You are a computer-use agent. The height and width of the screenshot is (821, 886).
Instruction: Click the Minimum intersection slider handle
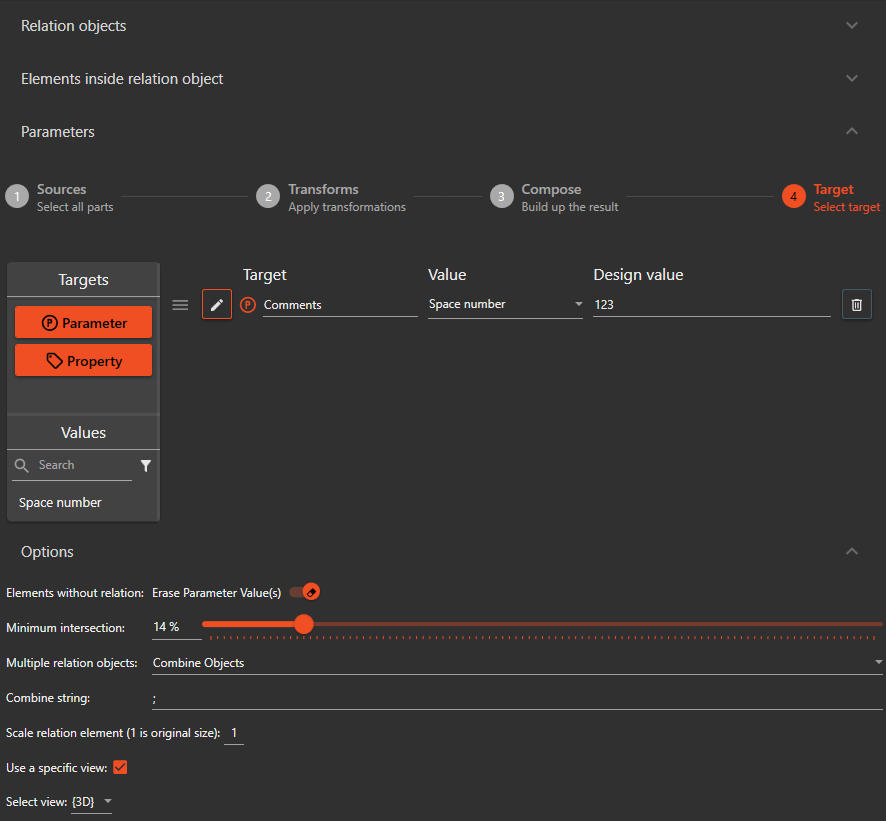click(x=304, y=624)
